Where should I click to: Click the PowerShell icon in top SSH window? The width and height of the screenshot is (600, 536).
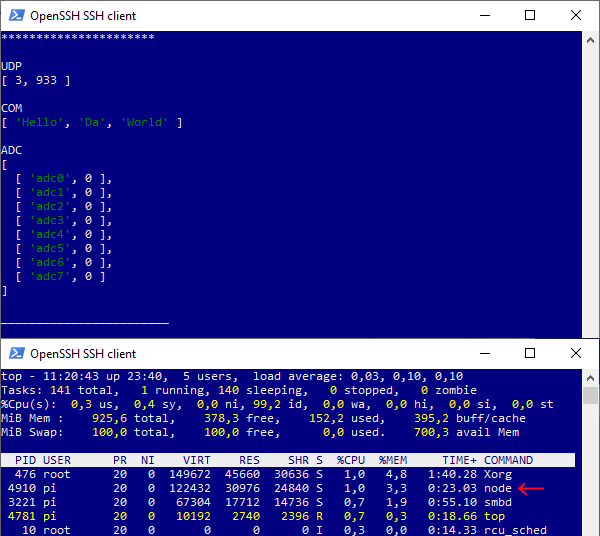click(x=17, y=15)
